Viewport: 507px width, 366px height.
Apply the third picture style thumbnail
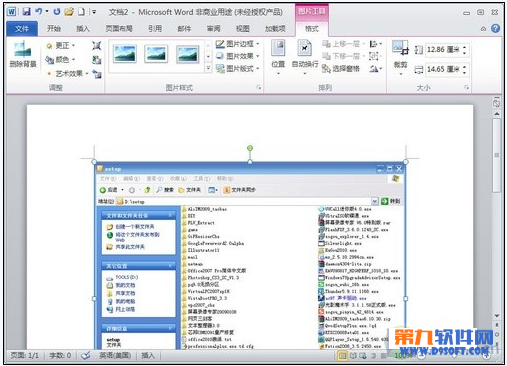[188, 54]
